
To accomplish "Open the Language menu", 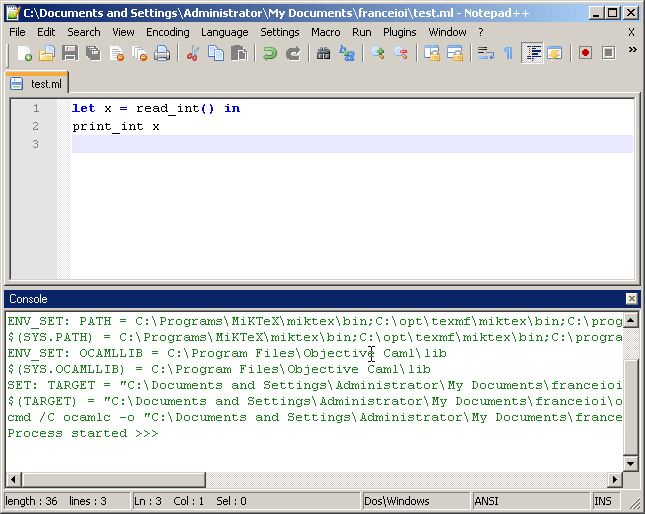I will pos(225,32).
